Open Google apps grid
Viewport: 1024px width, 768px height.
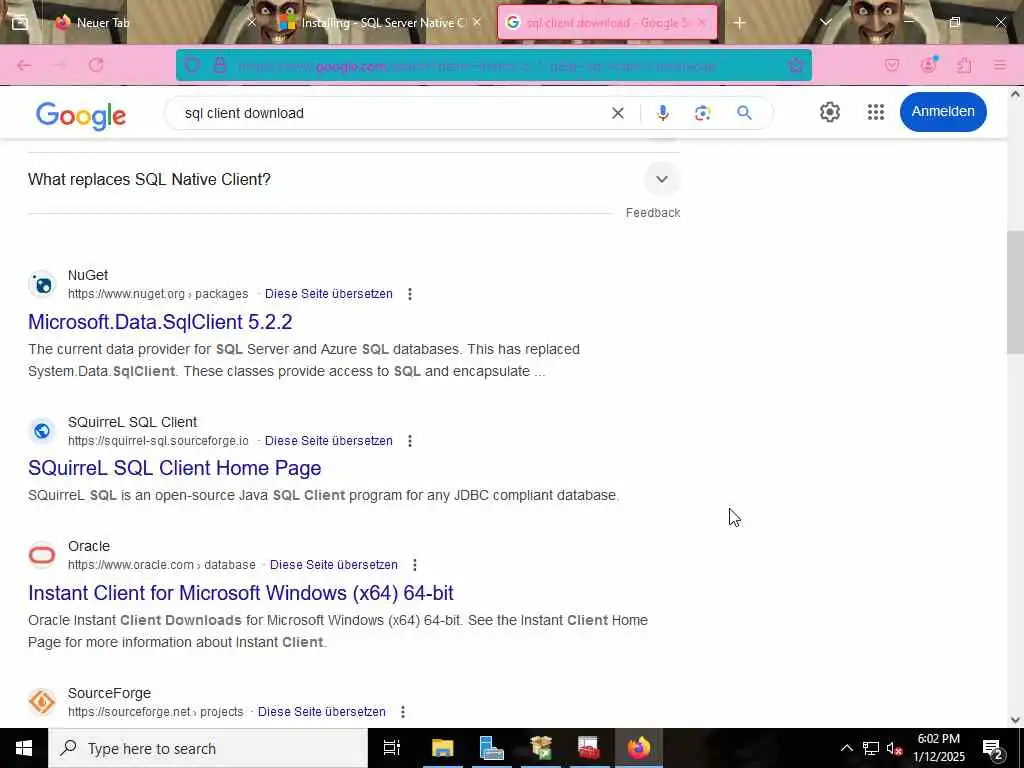pos(876,112)
